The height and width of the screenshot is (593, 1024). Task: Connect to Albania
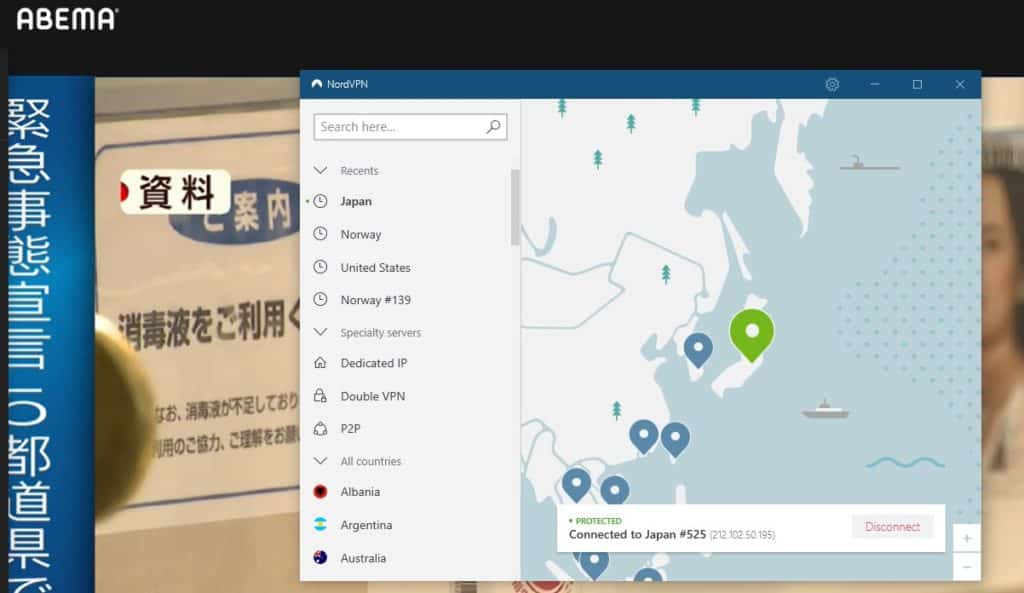click(360, 492)
